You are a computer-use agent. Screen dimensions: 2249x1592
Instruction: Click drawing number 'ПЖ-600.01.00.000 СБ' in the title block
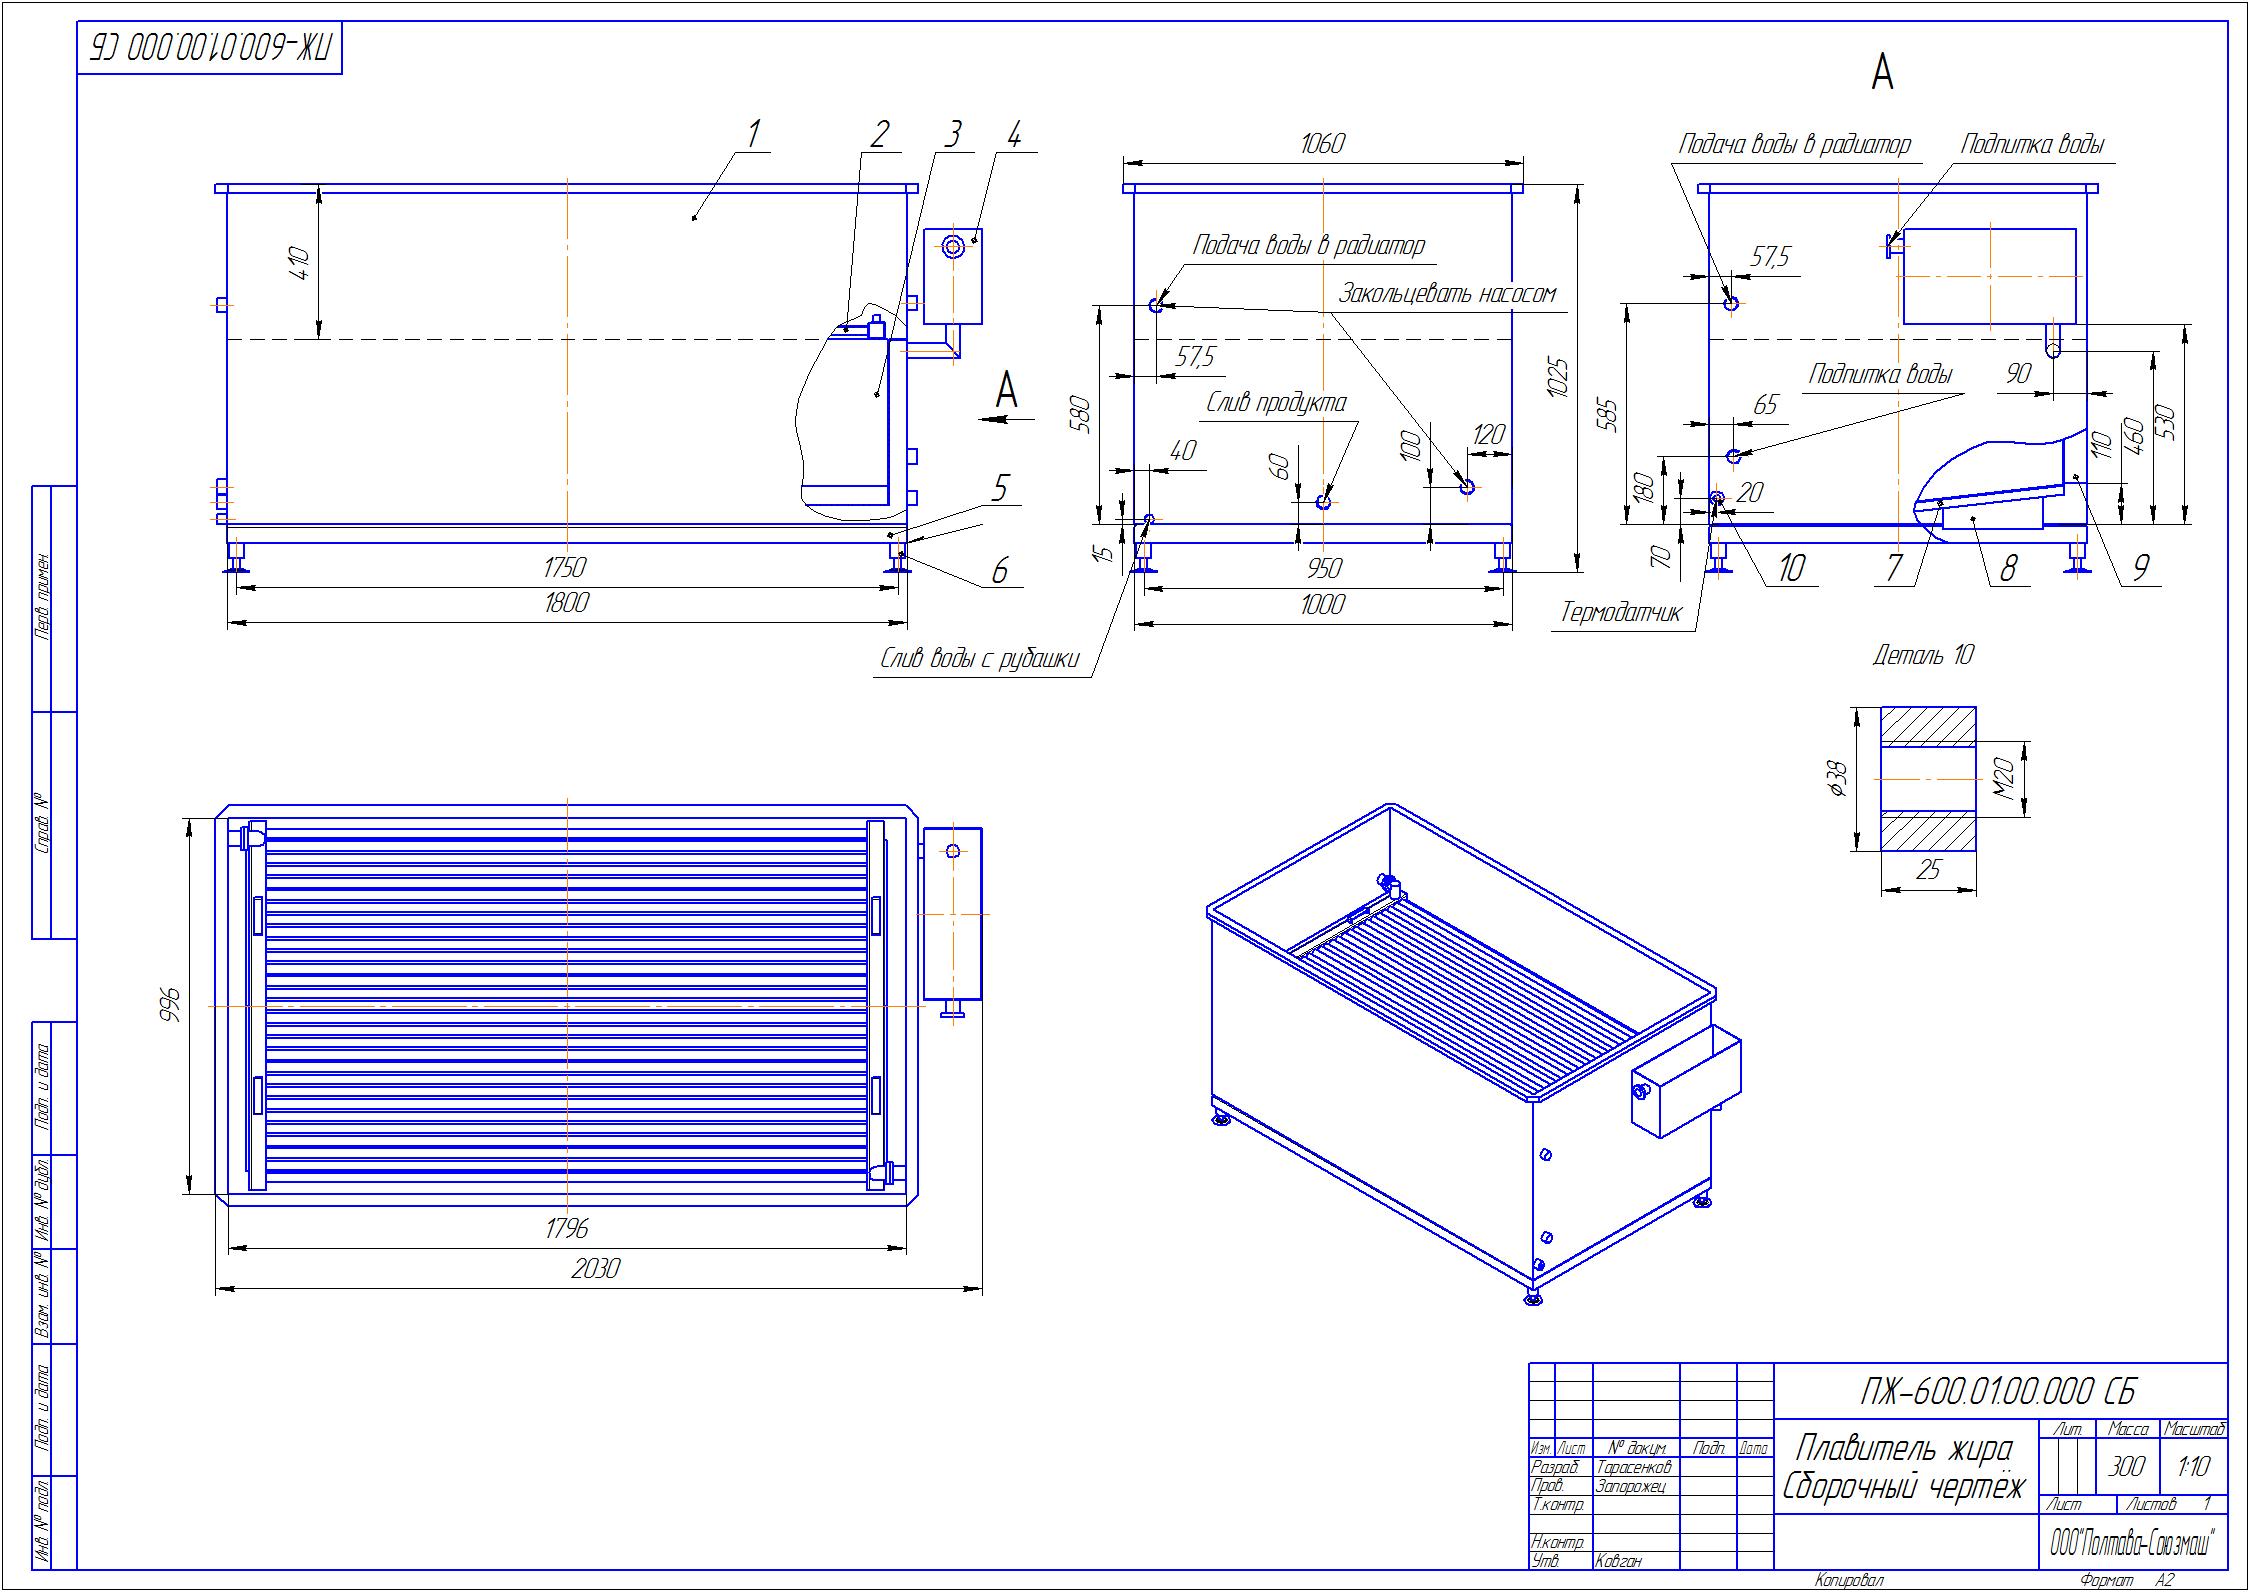tap(2001, 1391)
